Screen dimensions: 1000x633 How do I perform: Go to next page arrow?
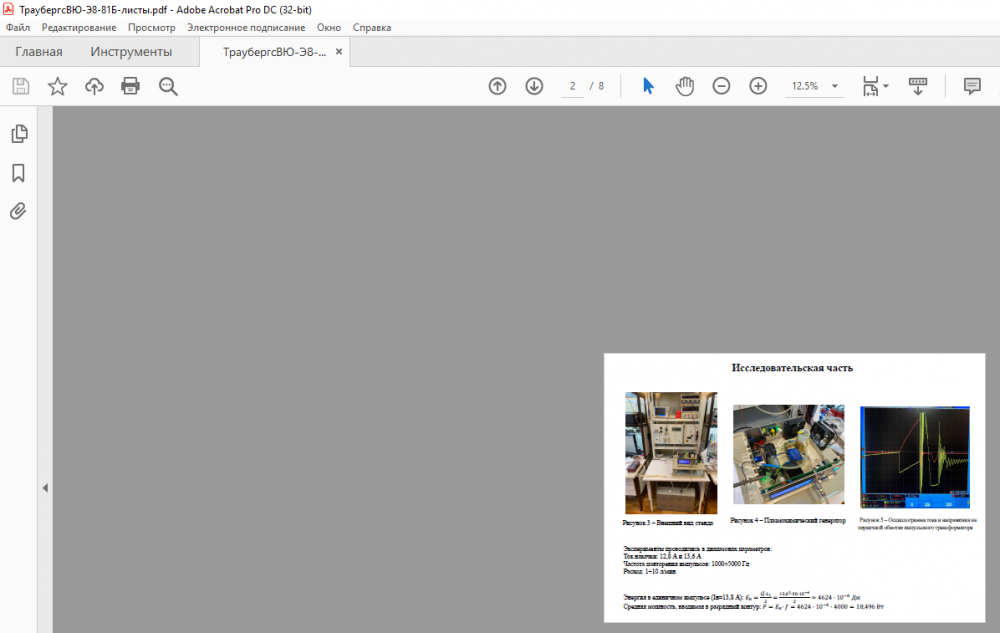click(x=534, y=86)
